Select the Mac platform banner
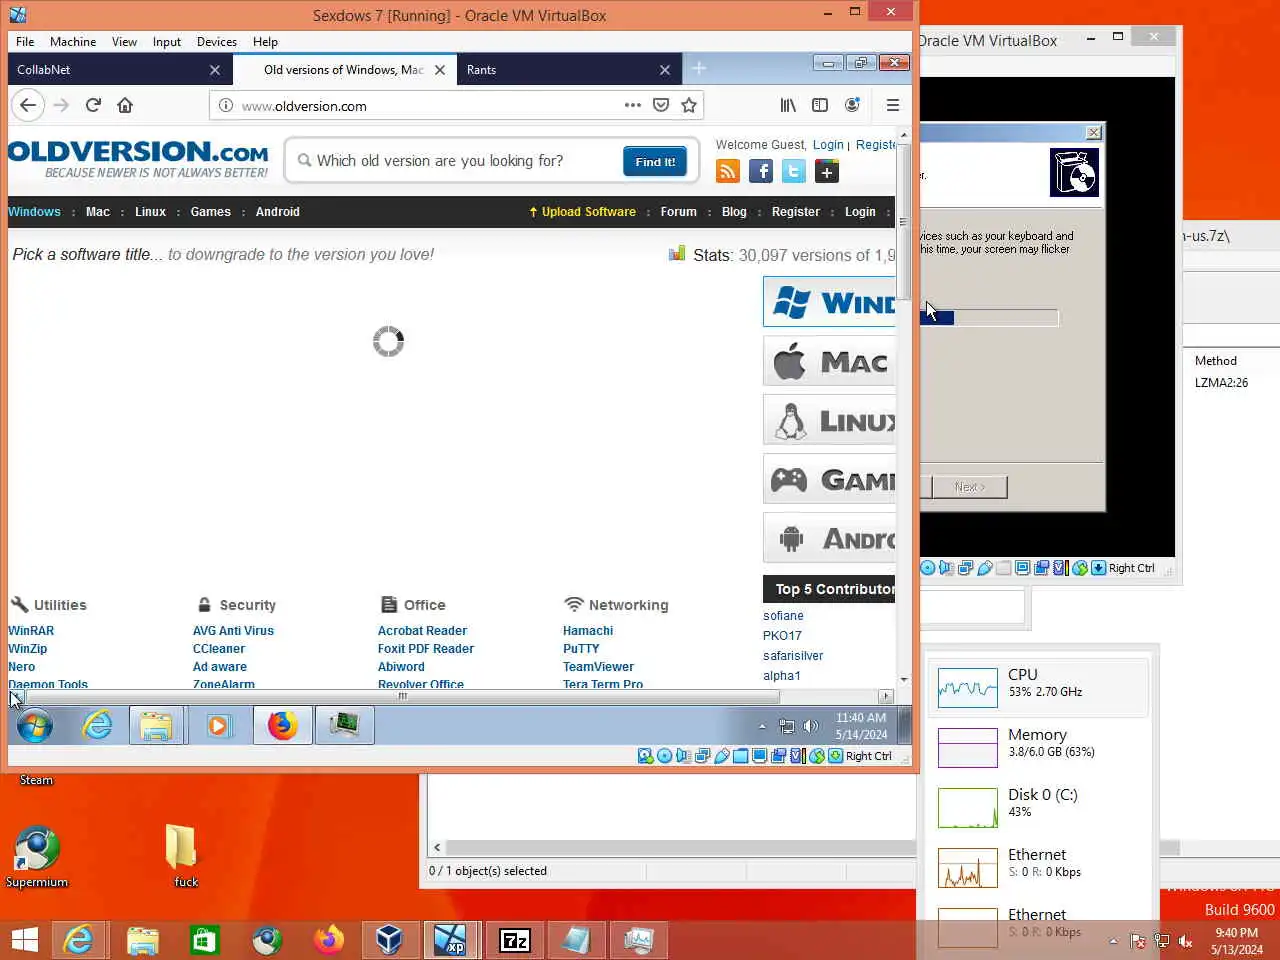The image size is (1280, 960). pos(829,361)
